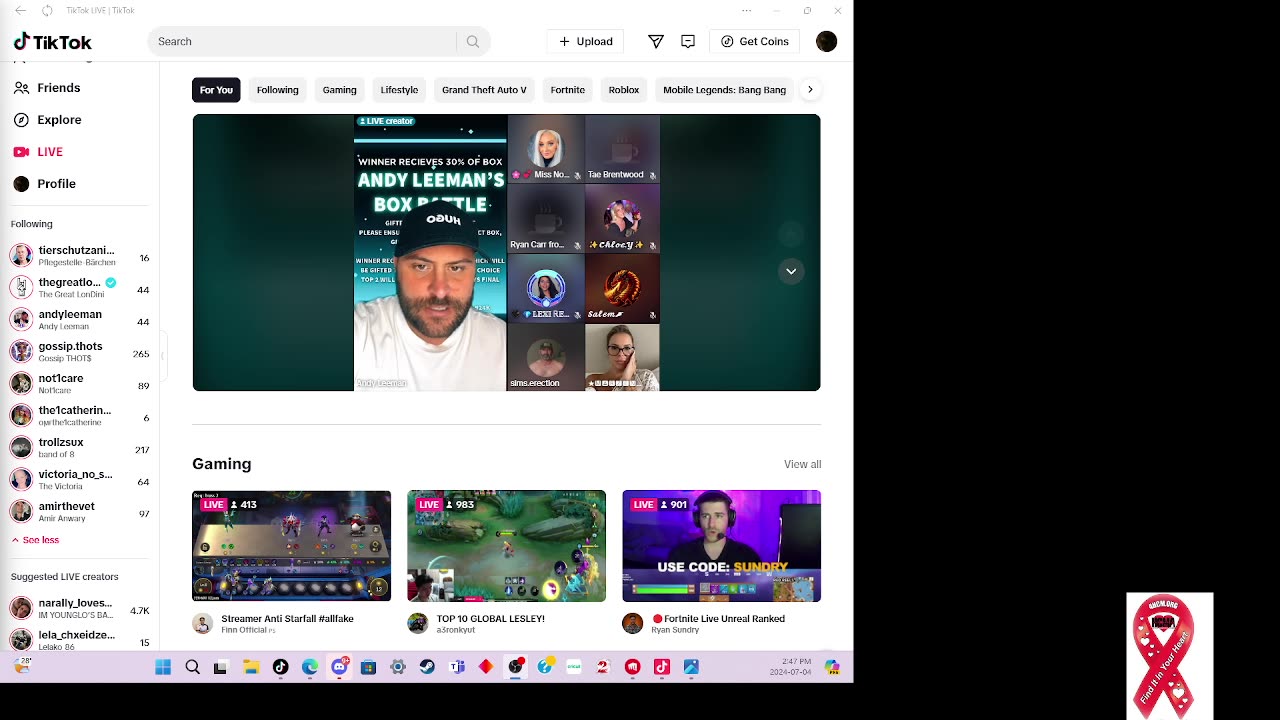Open gossip.thots live channel
The width and height of the screenshot is (1280, 720).
tap(80, 351)
